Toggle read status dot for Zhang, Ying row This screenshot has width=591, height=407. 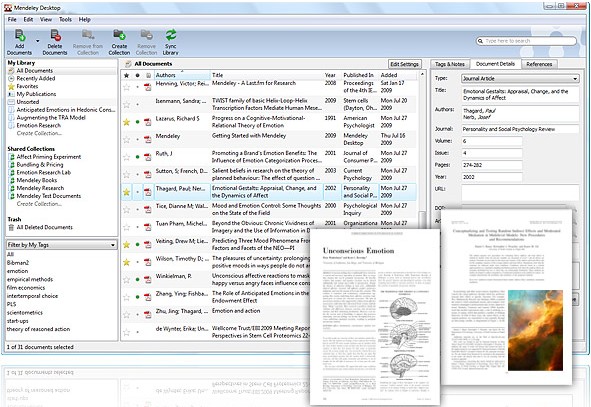point(138,297)
